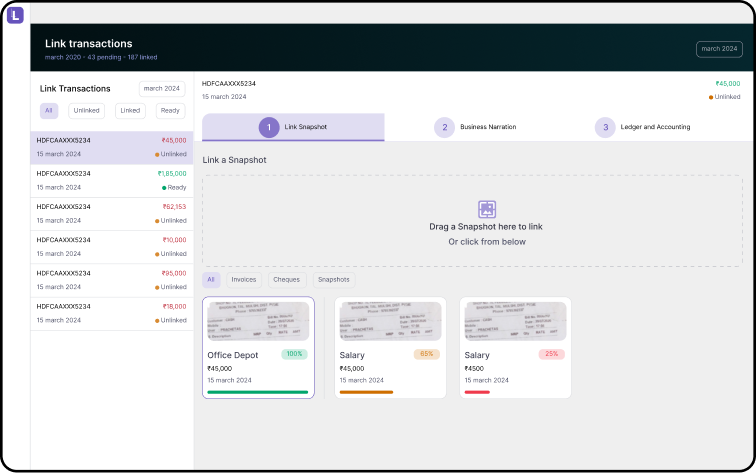This screenshot has height=473, width=756.
Task: Select the ₹10,000 transaction row
Action: point(112,247)
